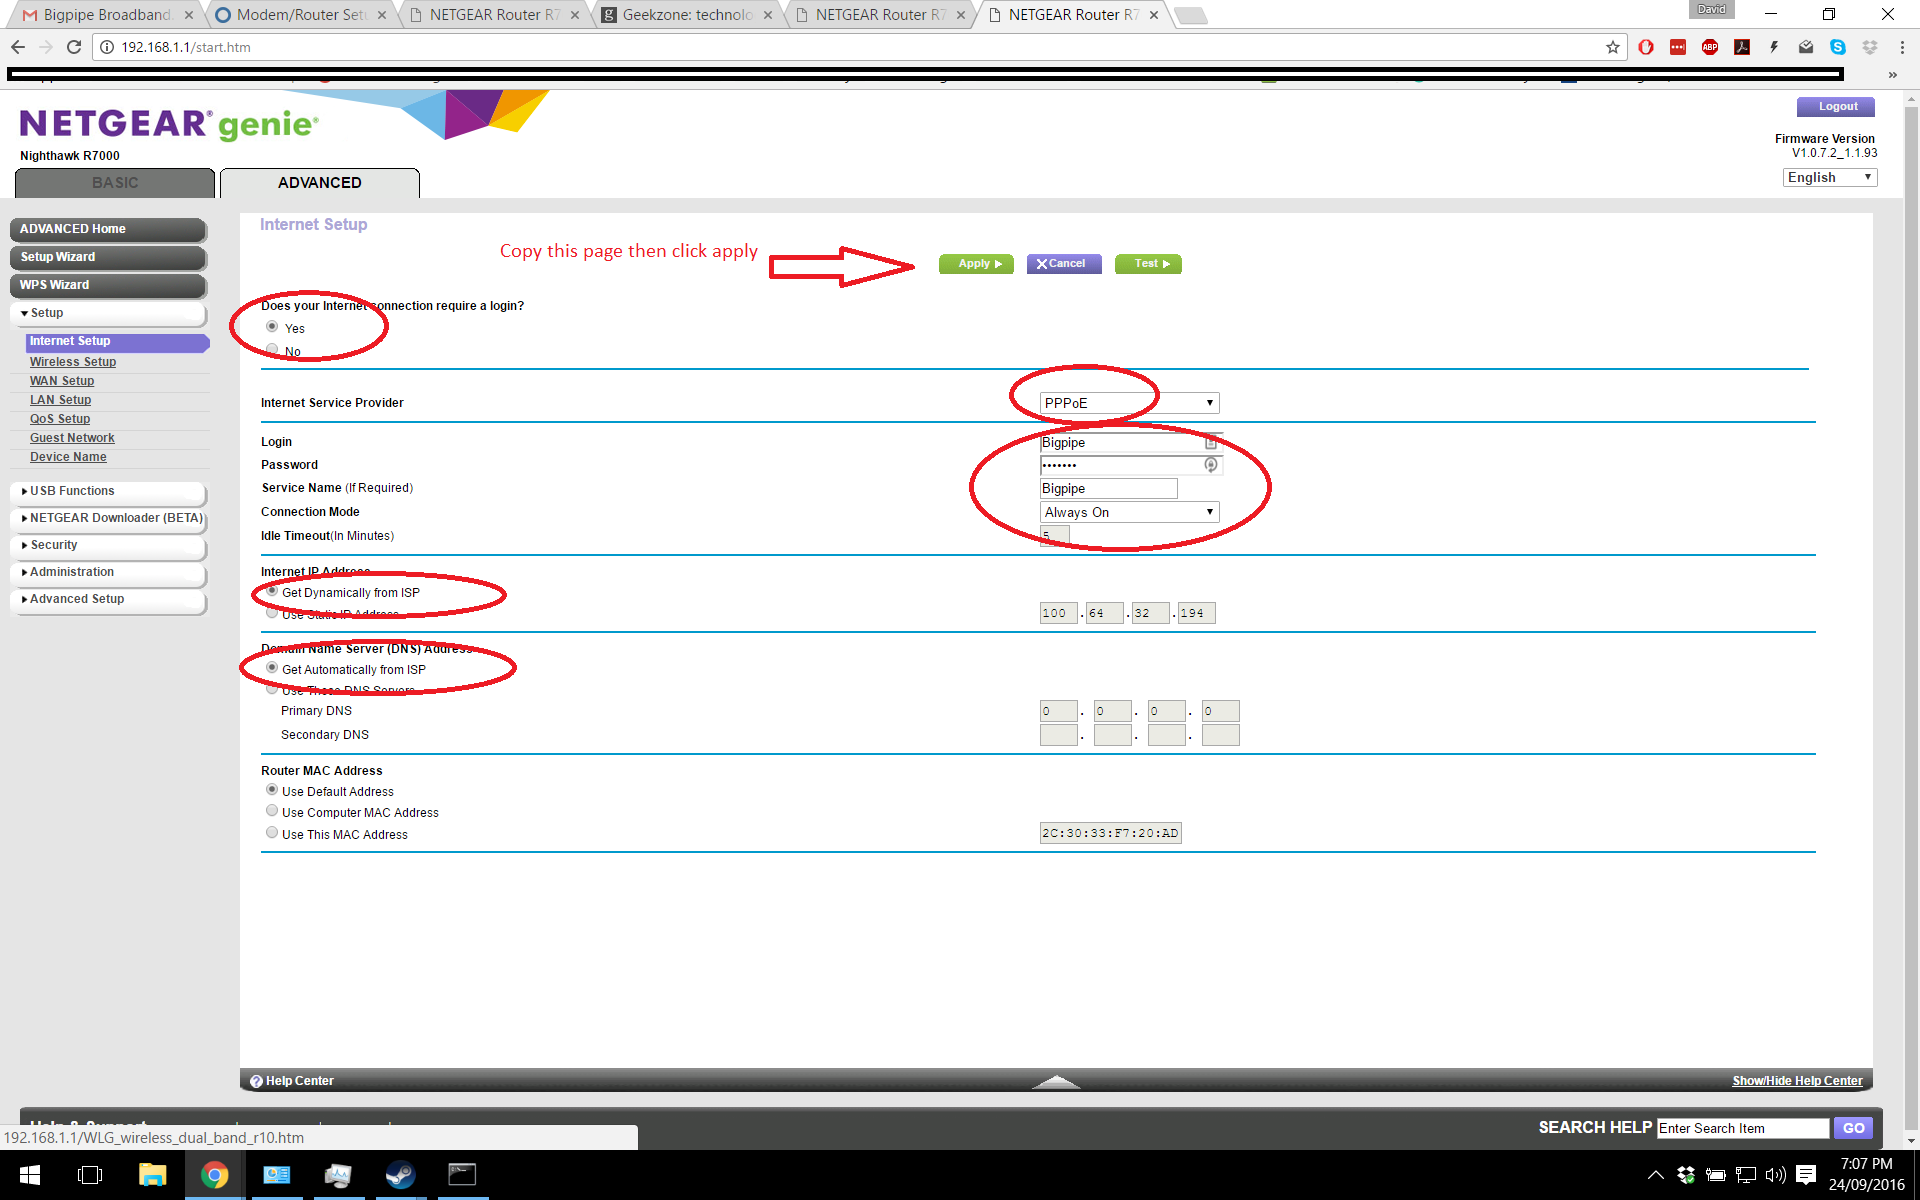Switch to Chrome on the taskbar
The height and width of the screenshot is (1200, 1920).
point(214,1175)
